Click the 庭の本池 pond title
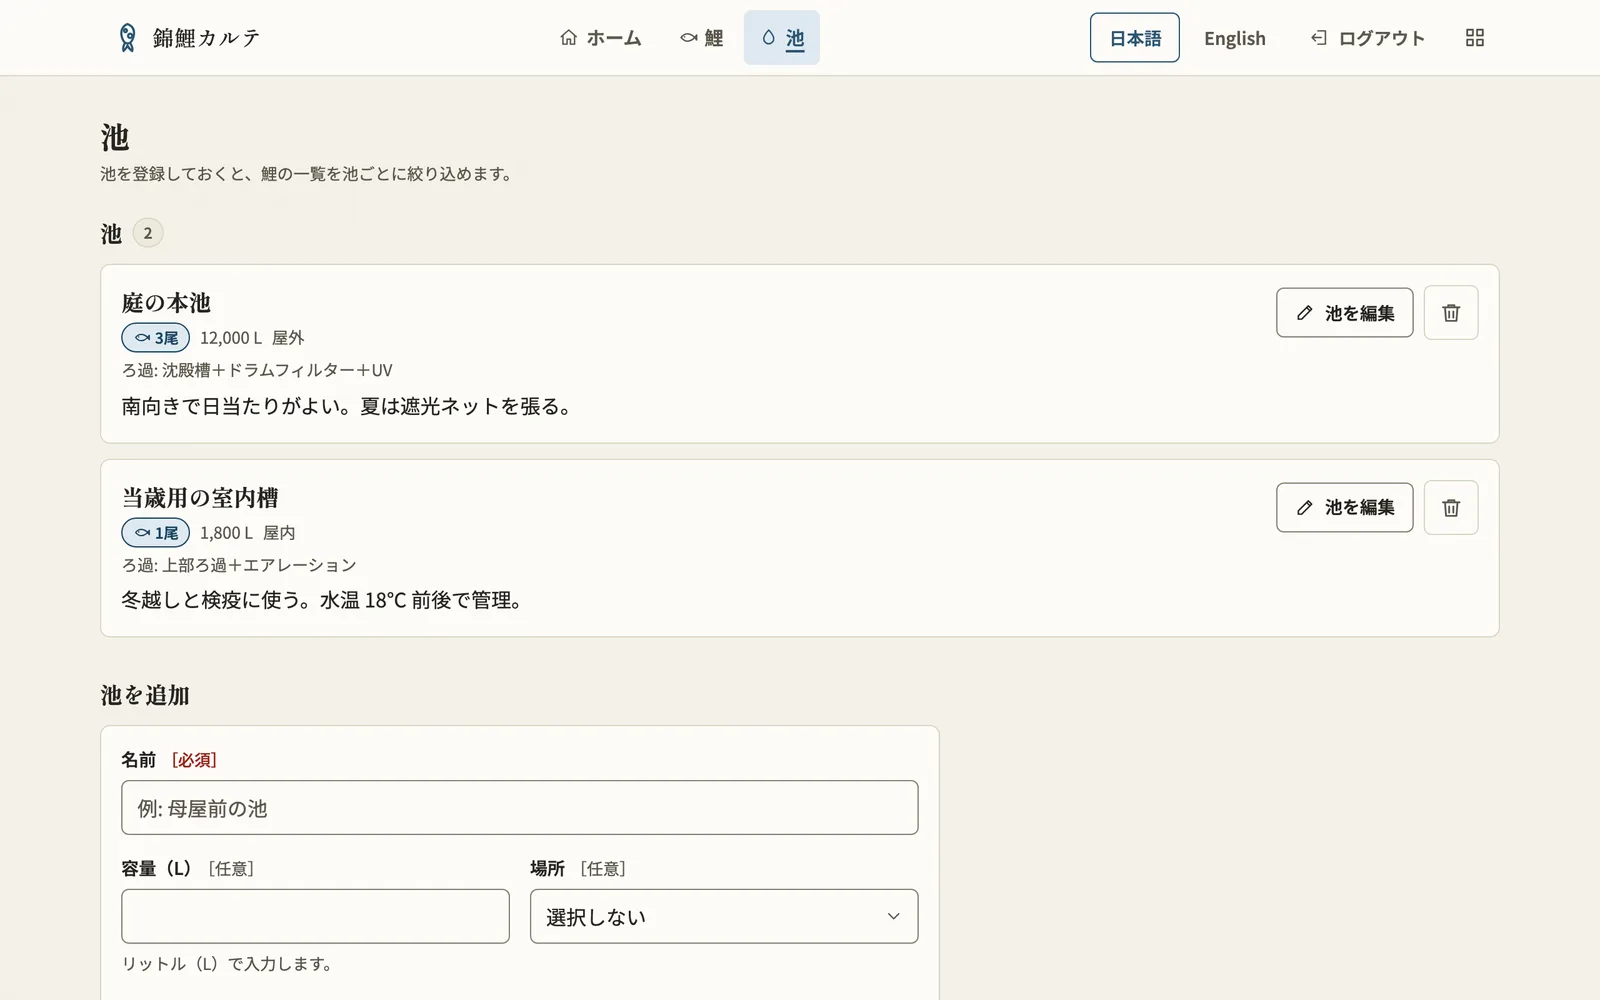1600x1000 pixels. [166, 303]
